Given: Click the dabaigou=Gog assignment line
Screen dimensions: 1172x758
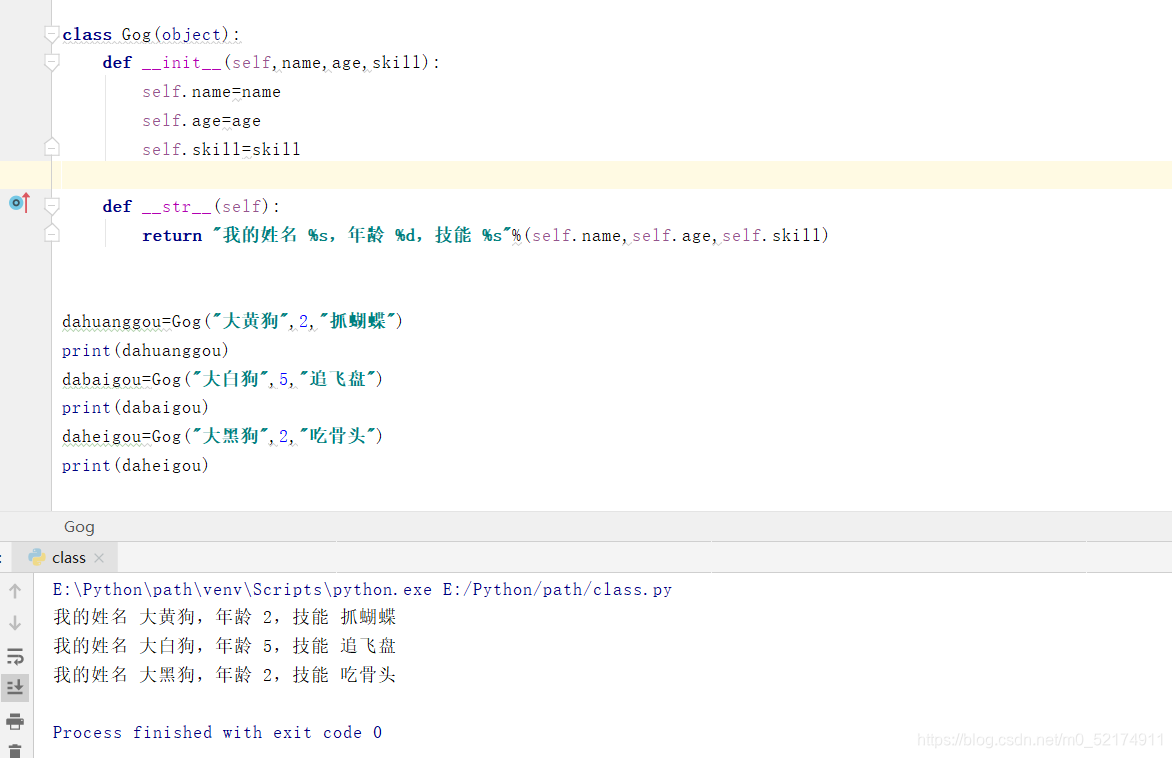Looking at the screenshot, I should pyautogui.click(x=223, y=379).
